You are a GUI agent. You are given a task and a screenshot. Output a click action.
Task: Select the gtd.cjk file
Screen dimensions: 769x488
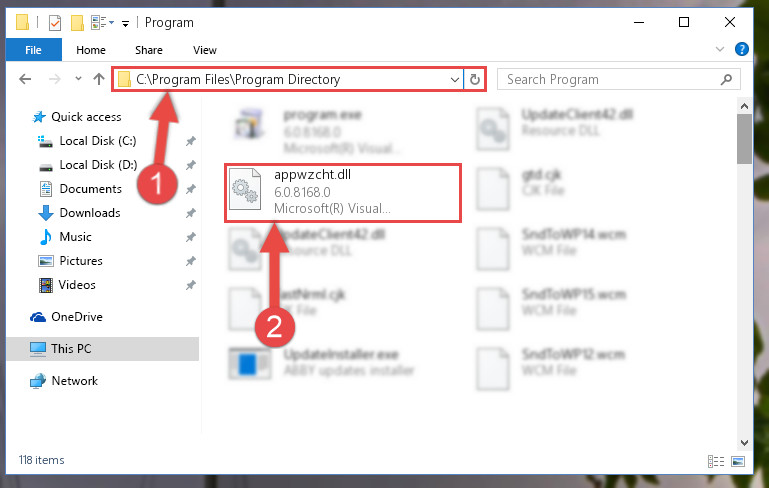coord(521,188)
